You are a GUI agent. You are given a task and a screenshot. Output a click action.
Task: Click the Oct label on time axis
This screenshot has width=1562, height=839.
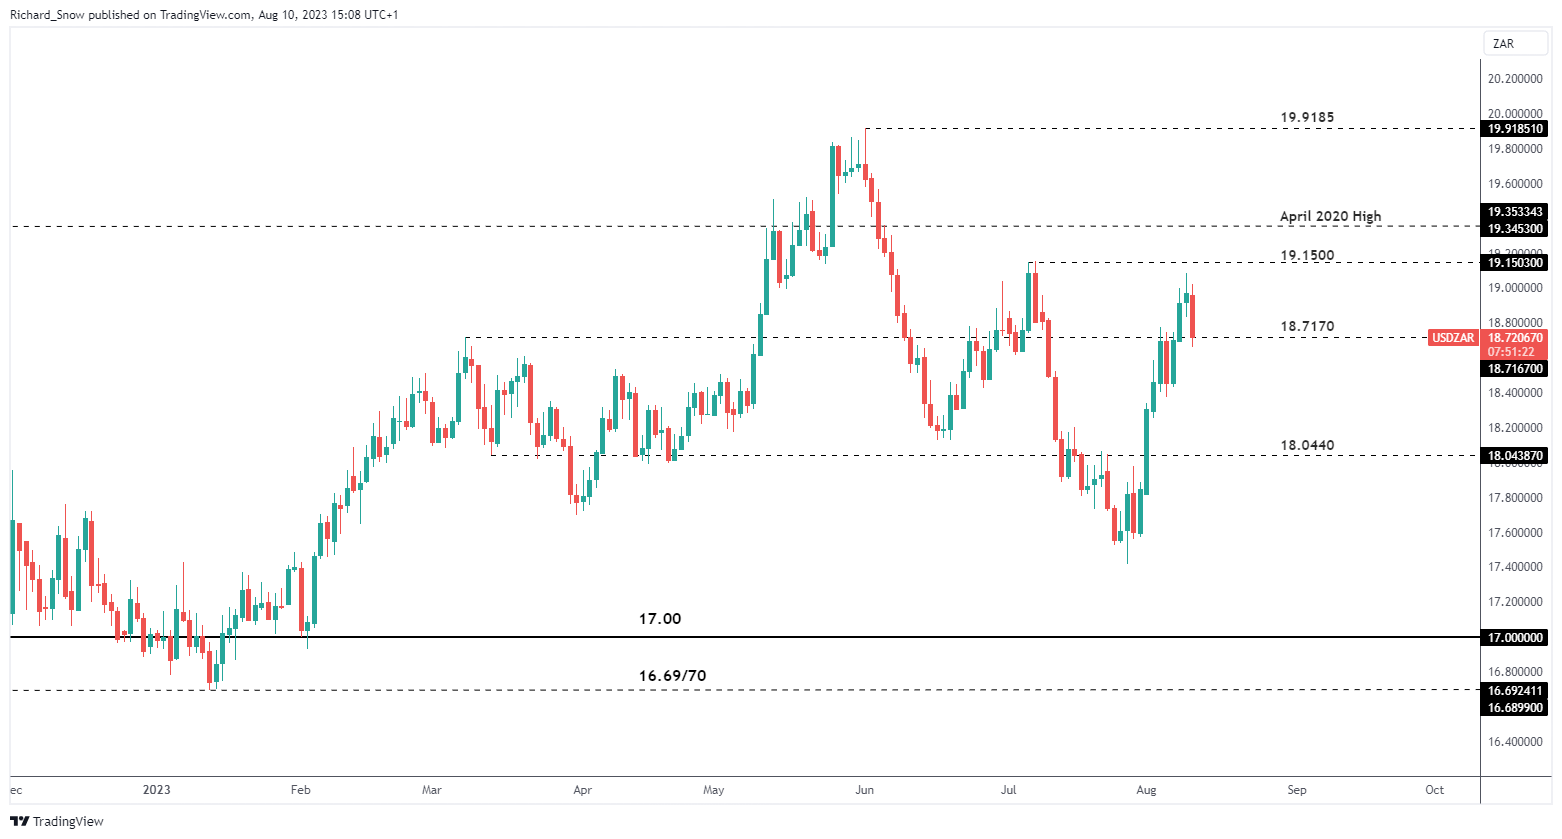click(x=1435, y=790)
